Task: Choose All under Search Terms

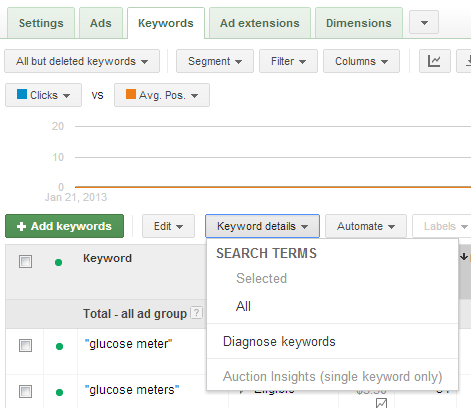Action: 243,306
